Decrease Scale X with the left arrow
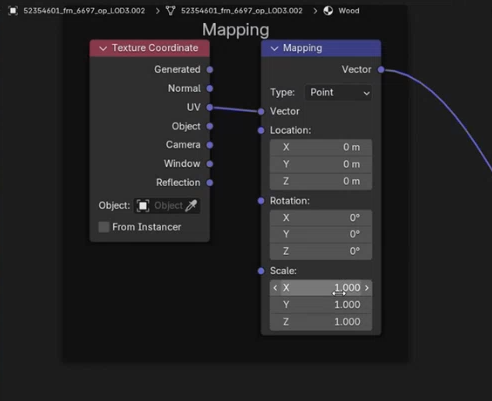The width and height of the screenshot is (492, 401). 275,288
